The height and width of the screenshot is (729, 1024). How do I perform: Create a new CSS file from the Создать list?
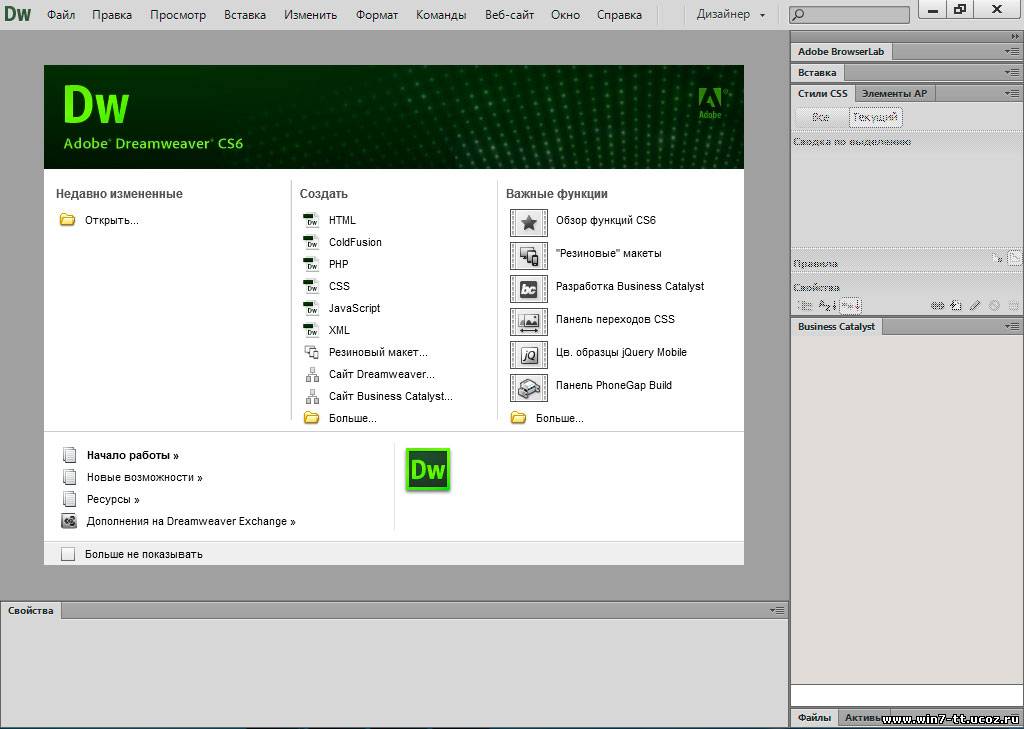tap(340, 286)
